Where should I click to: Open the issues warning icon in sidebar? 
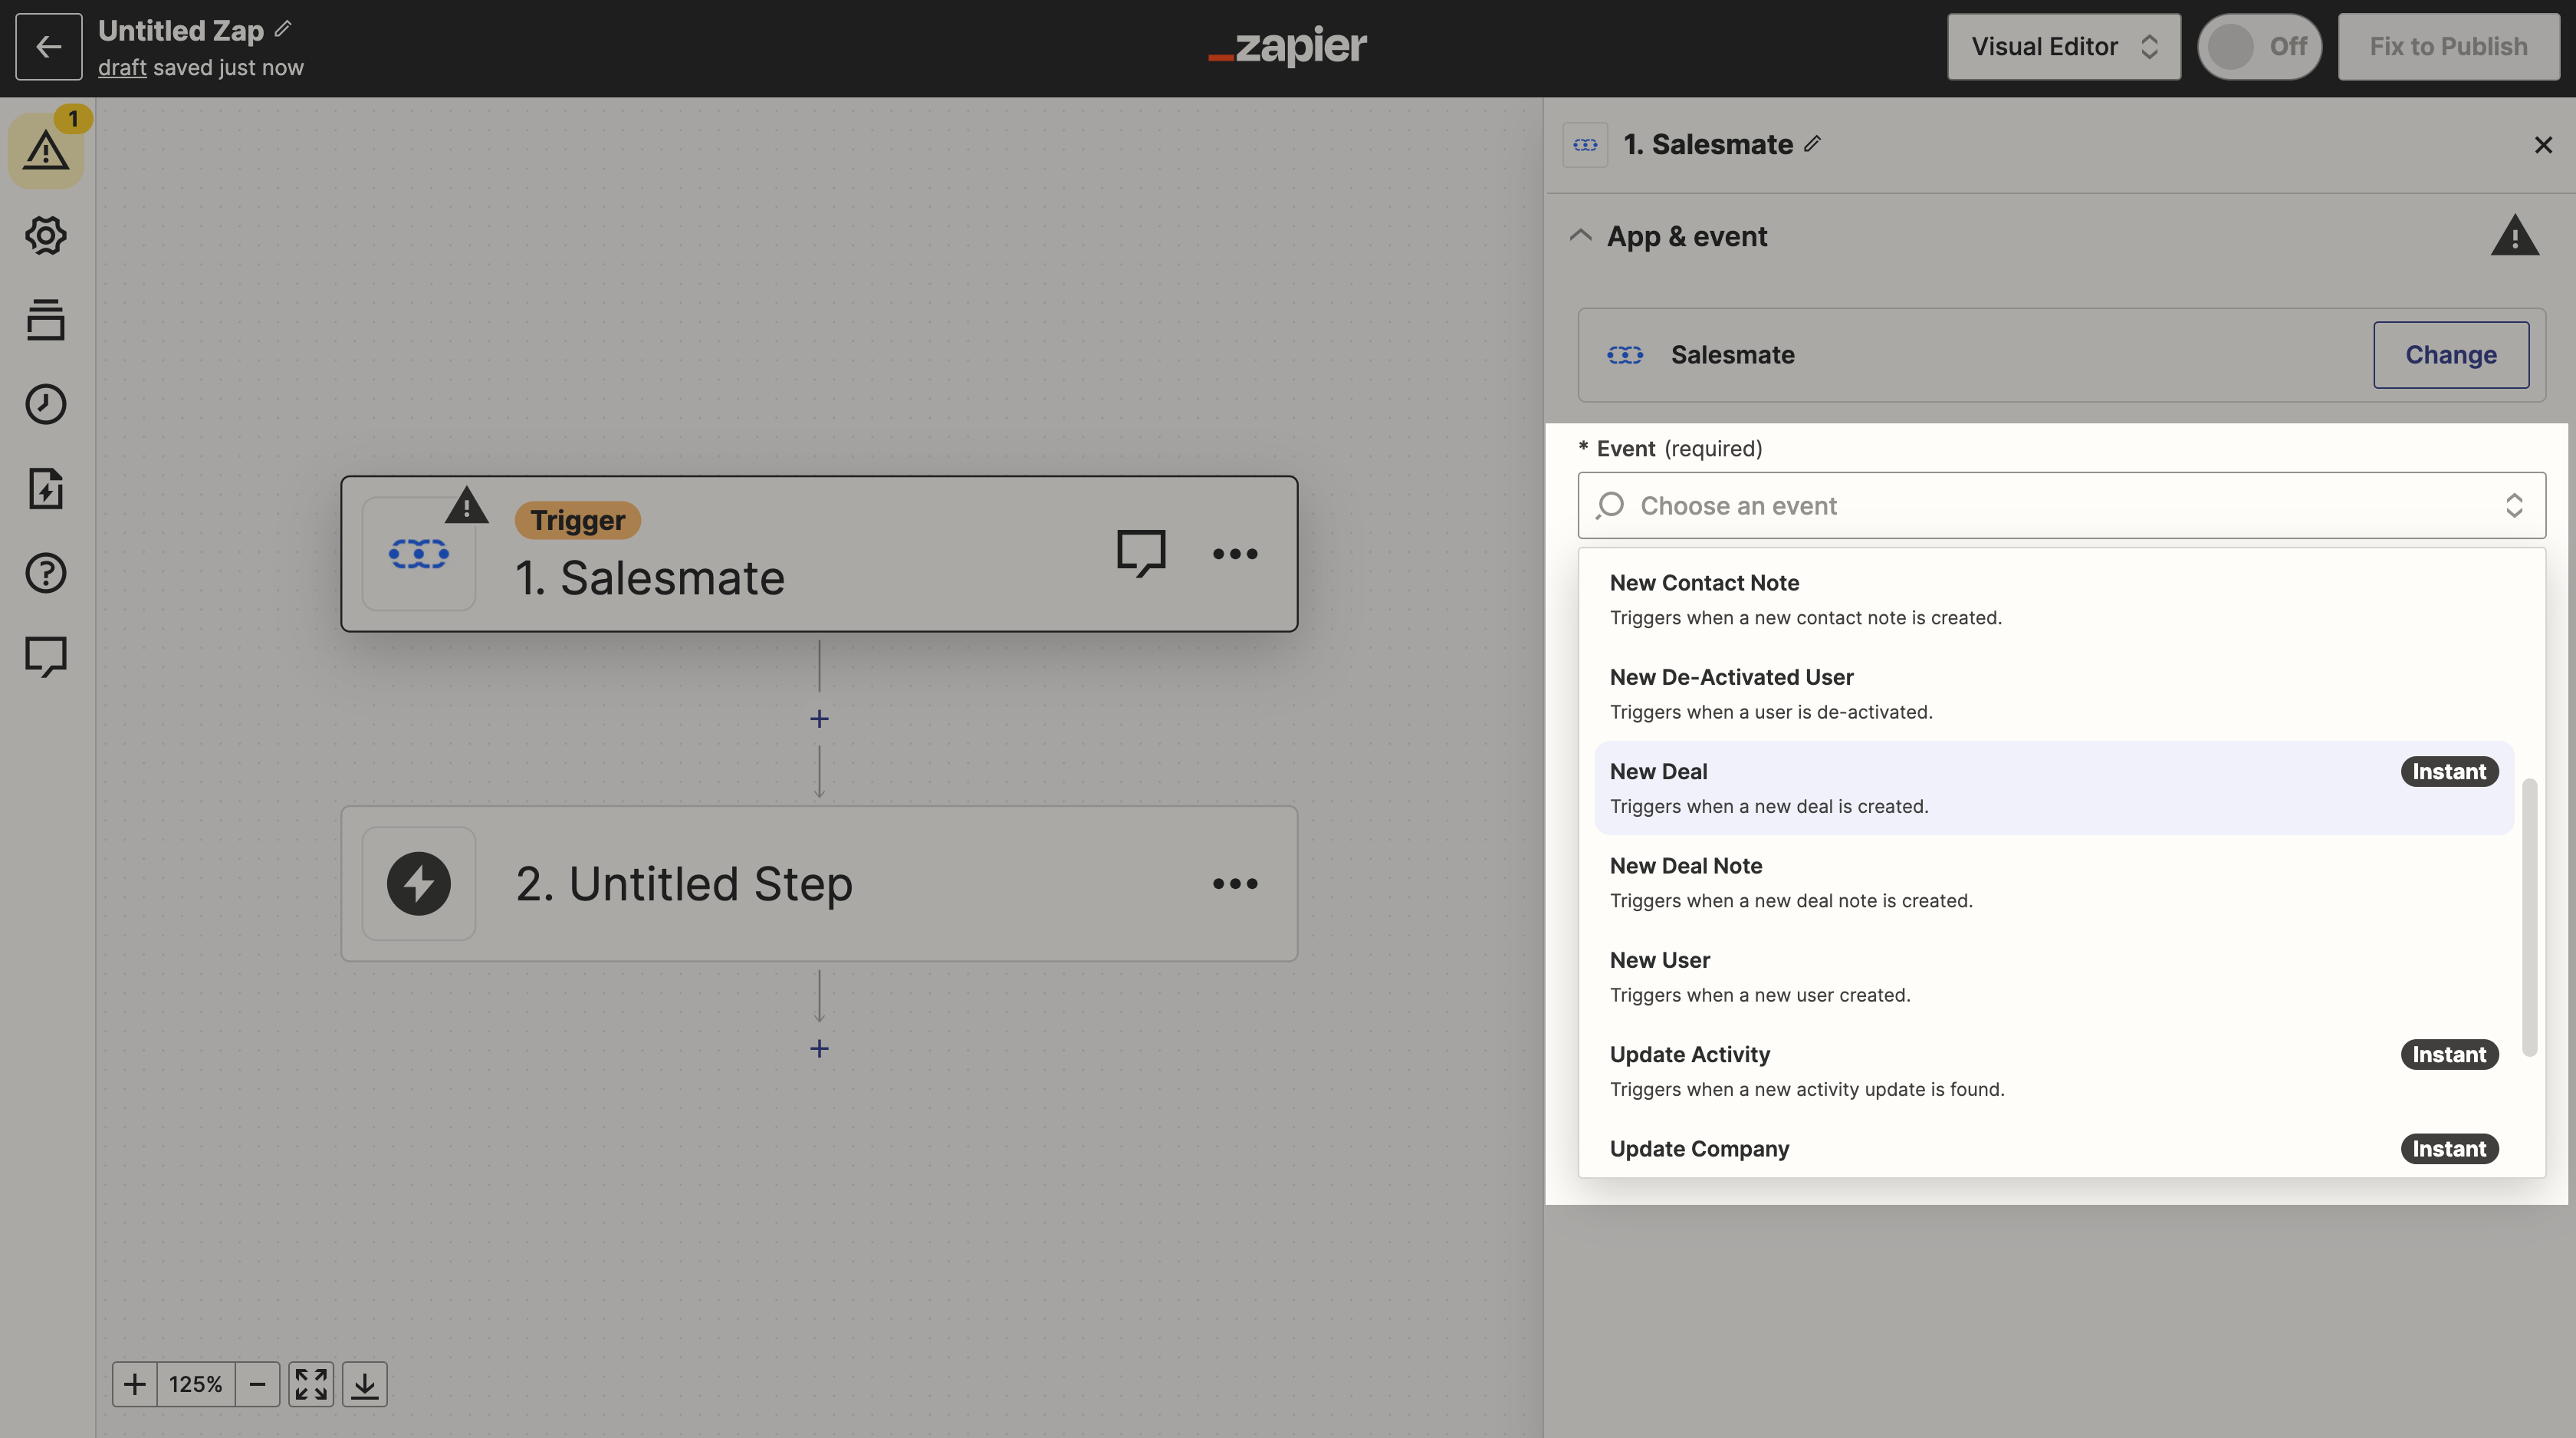[46, 151]
